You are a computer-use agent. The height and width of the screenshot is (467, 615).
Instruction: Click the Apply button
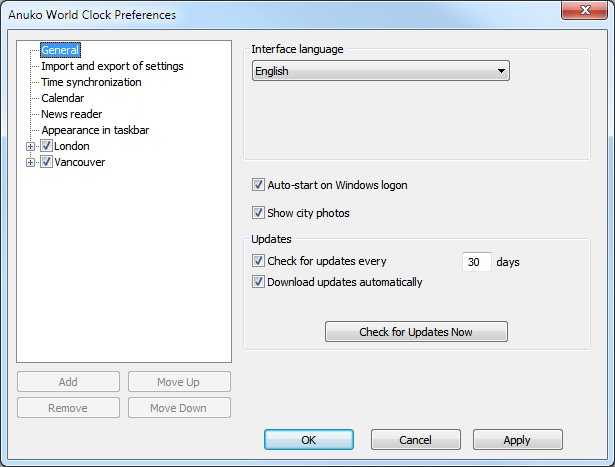517,439
